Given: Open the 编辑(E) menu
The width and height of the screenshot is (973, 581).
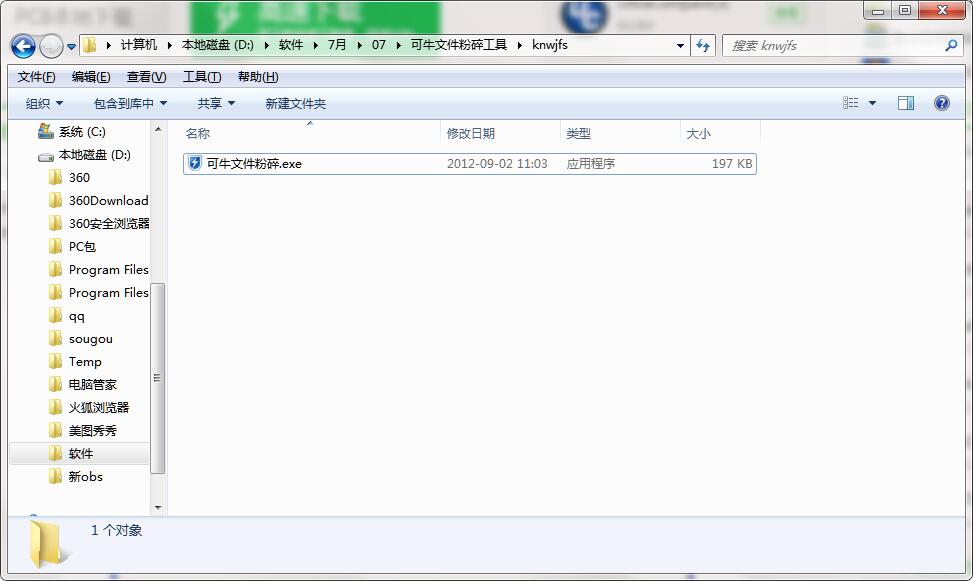Looking at the screenshot, I should pyautogui.click(x=91, y=77).
